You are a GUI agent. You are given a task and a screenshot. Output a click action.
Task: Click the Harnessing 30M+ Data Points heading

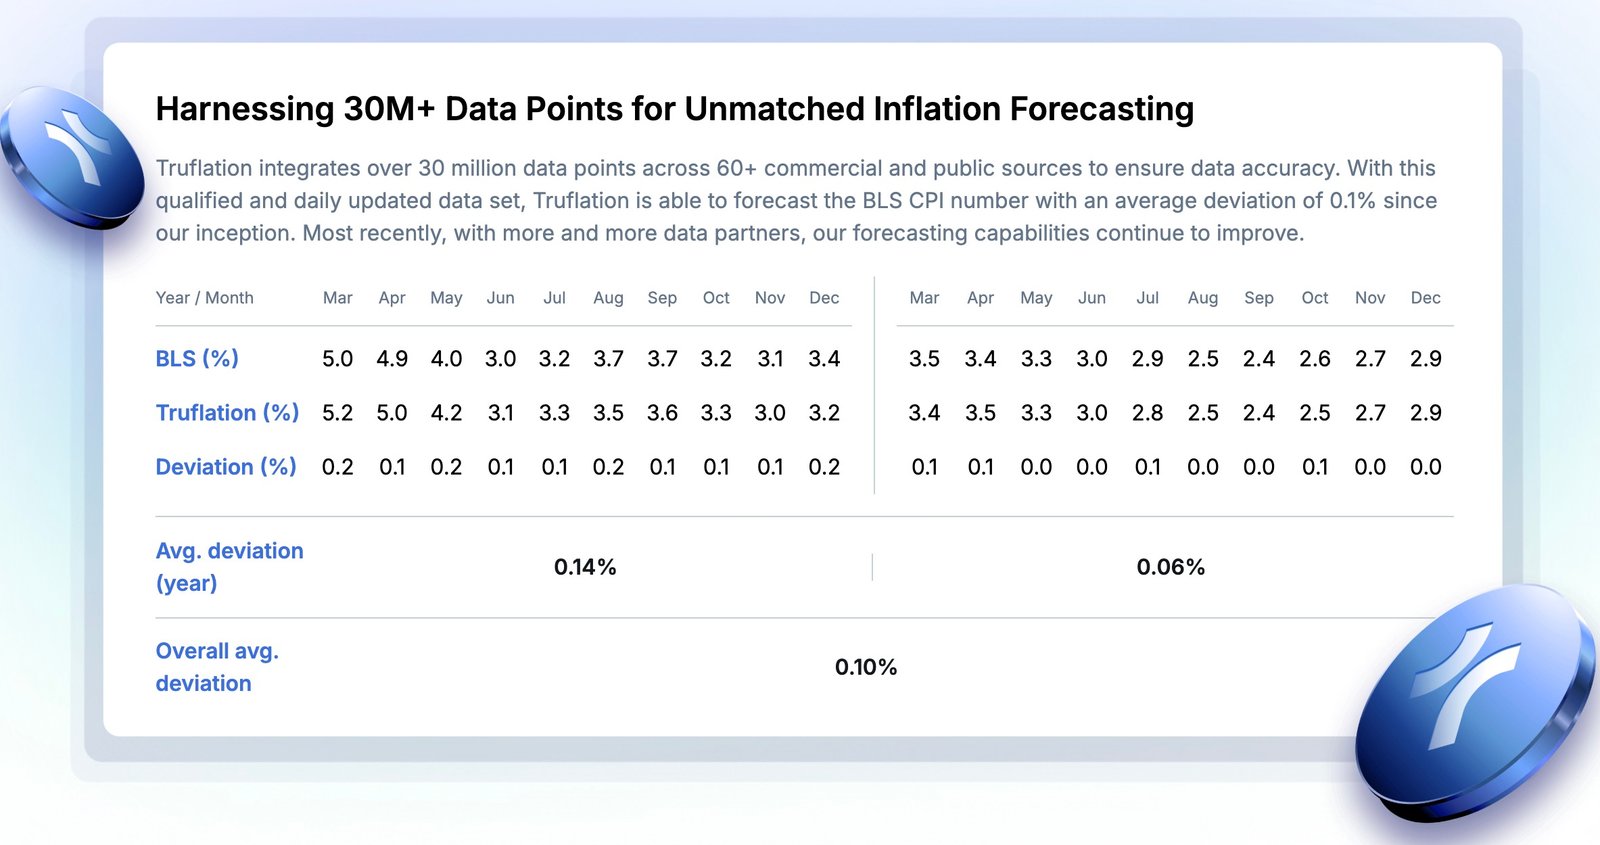[x=675, y=108]
